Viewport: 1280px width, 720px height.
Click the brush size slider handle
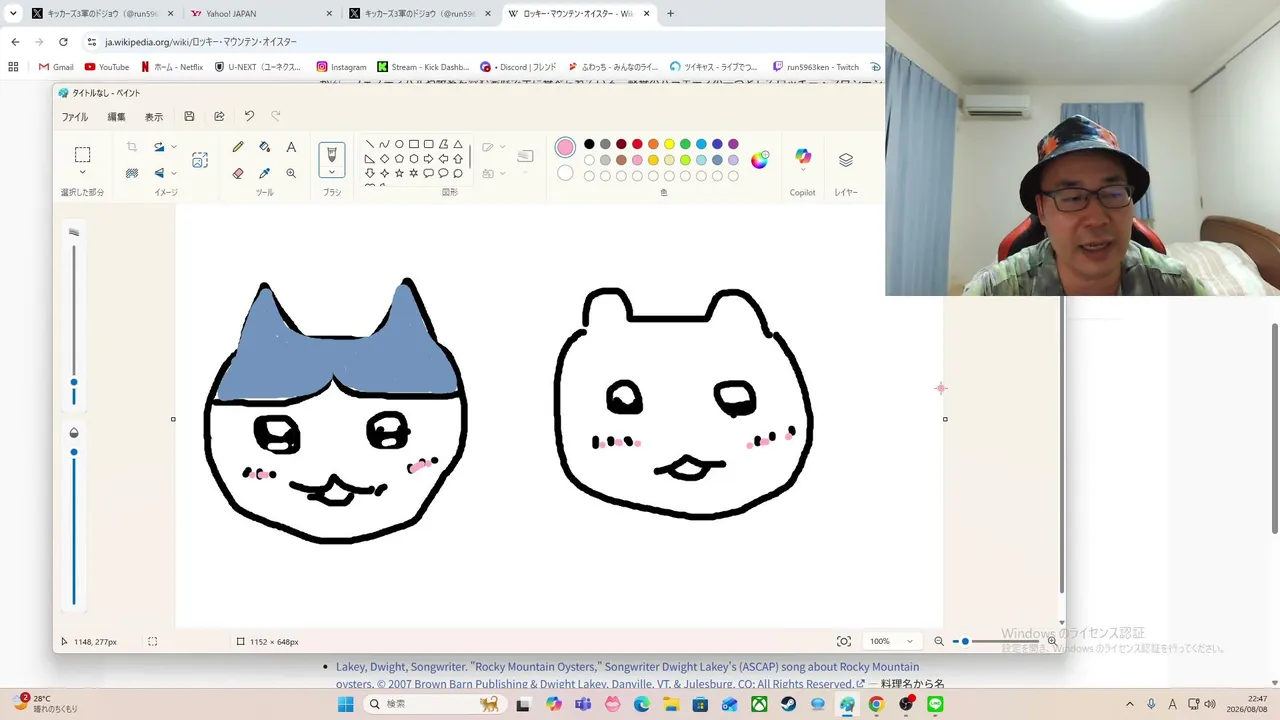pos(73,382)
